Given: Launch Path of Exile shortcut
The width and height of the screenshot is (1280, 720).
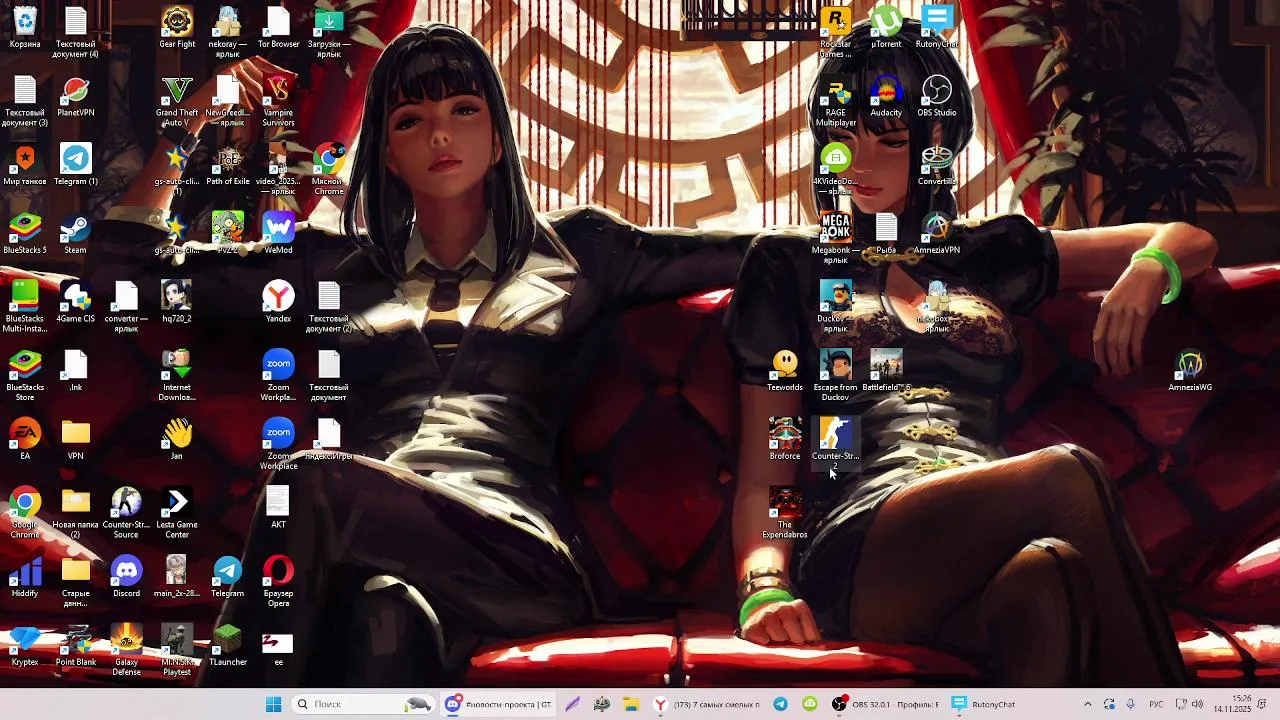Looking at the screenshot, I should [x=228, y=165].
